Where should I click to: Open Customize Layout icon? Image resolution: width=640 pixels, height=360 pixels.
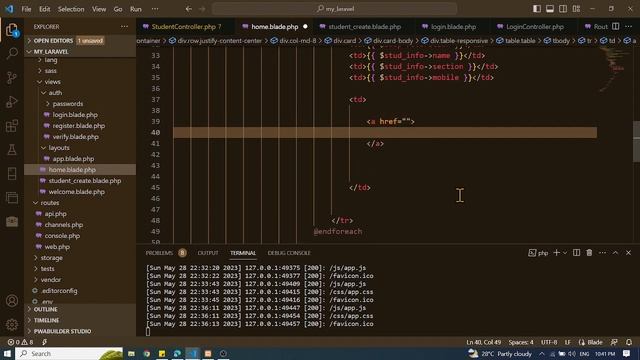(x=576, y=9)
